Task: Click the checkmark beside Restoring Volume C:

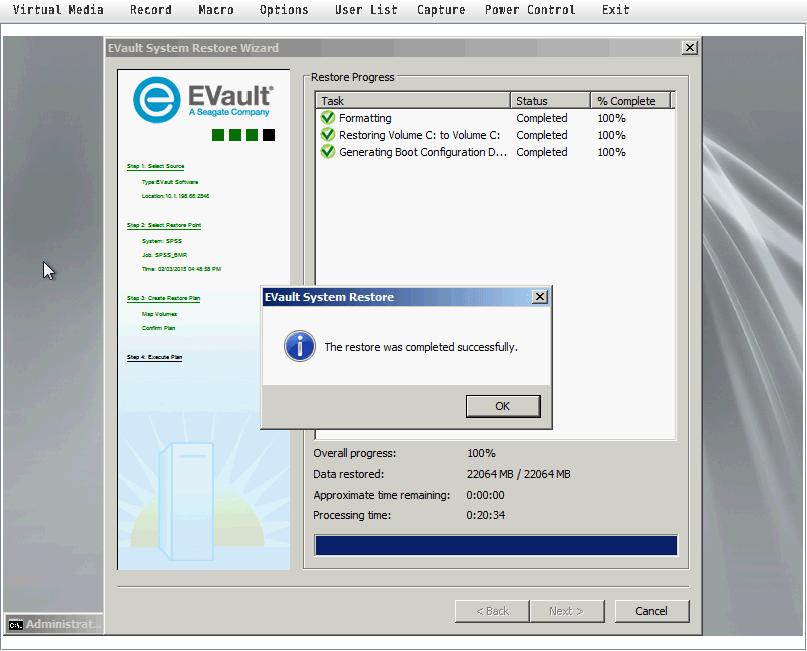Action: (327, 135)
